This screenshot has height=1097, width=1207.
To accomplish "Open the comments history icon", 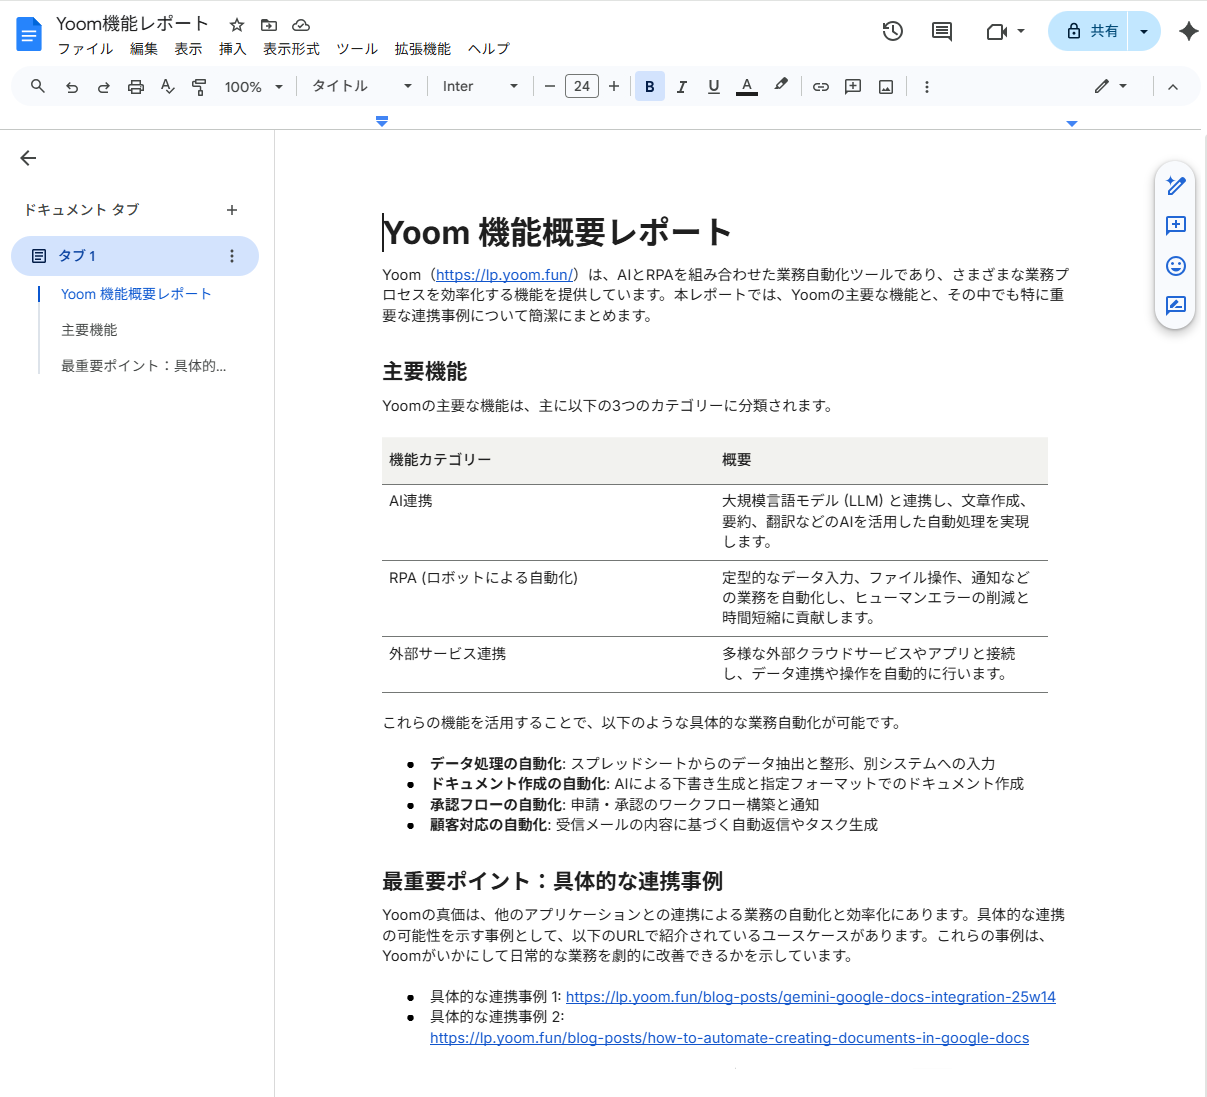I will 942,31.
